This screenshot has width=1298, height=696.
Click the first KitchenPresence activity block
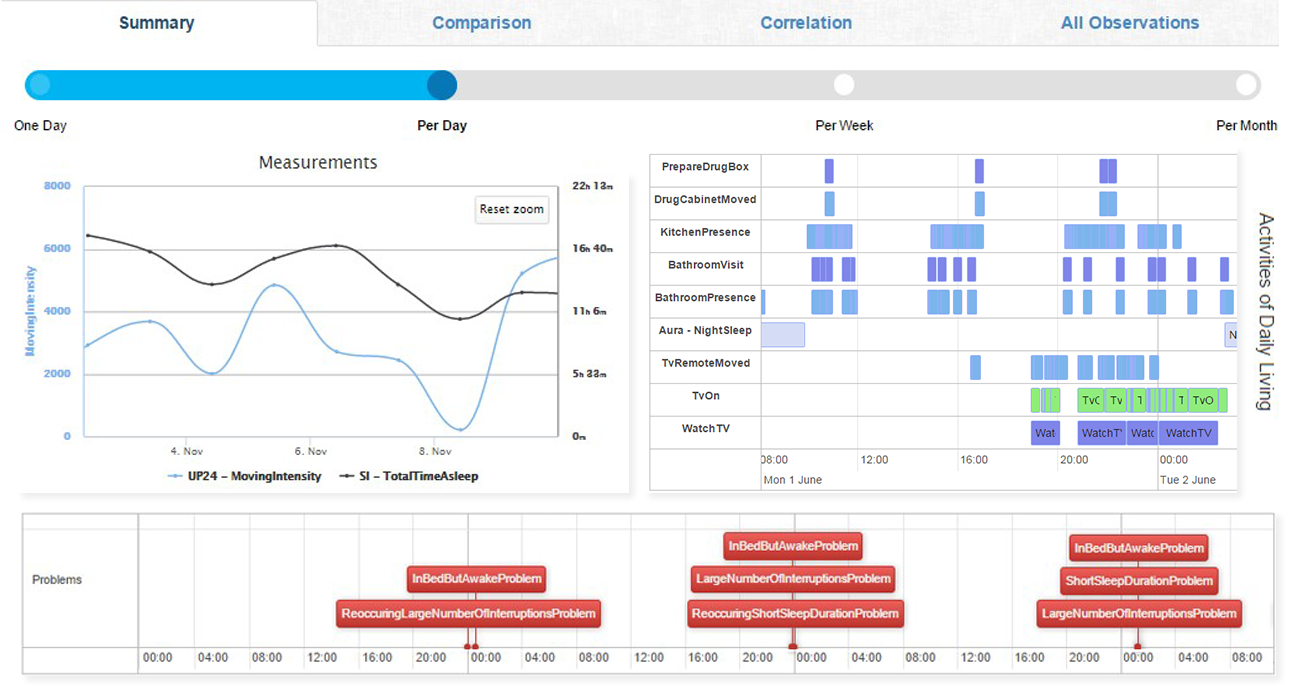[x=829, y=237]
